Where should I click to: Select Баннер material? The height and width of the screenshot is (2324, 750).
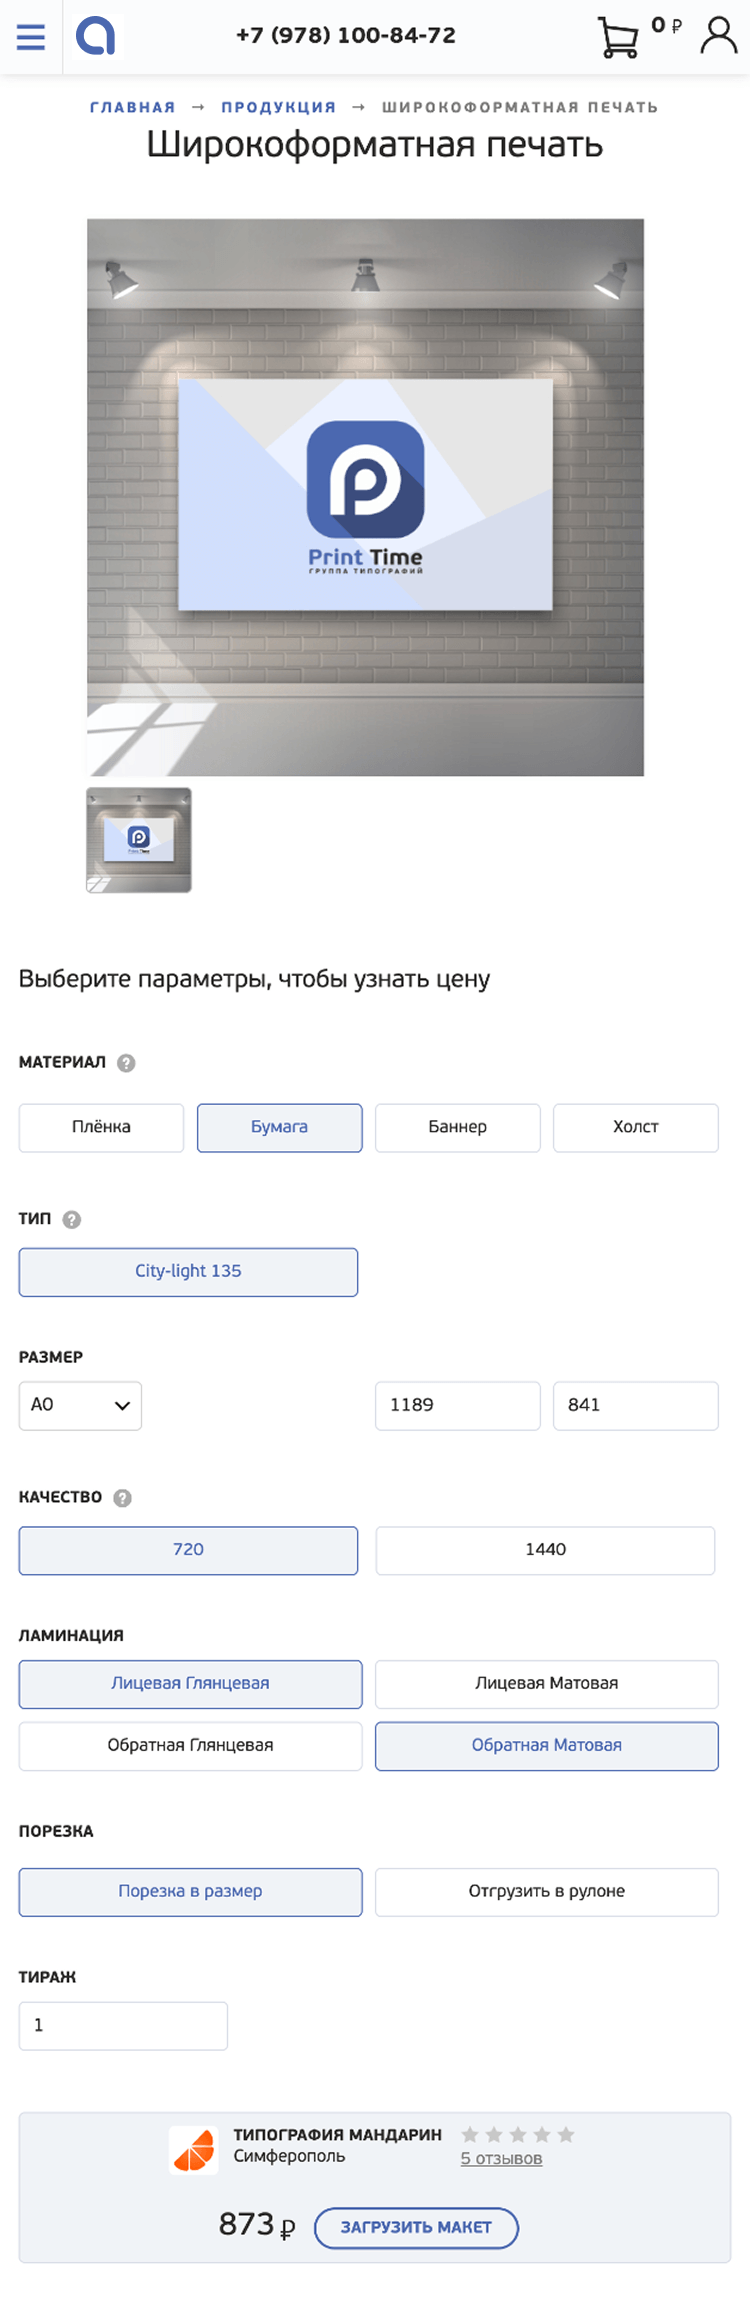click(x=458, y=1127)
